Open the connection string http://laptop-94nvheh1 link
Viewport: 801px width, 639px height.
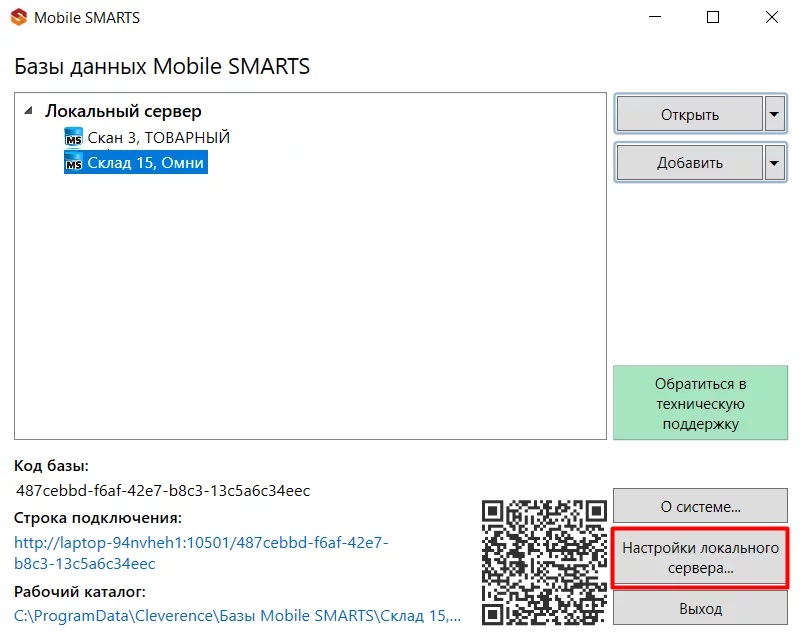click(201, 553)
